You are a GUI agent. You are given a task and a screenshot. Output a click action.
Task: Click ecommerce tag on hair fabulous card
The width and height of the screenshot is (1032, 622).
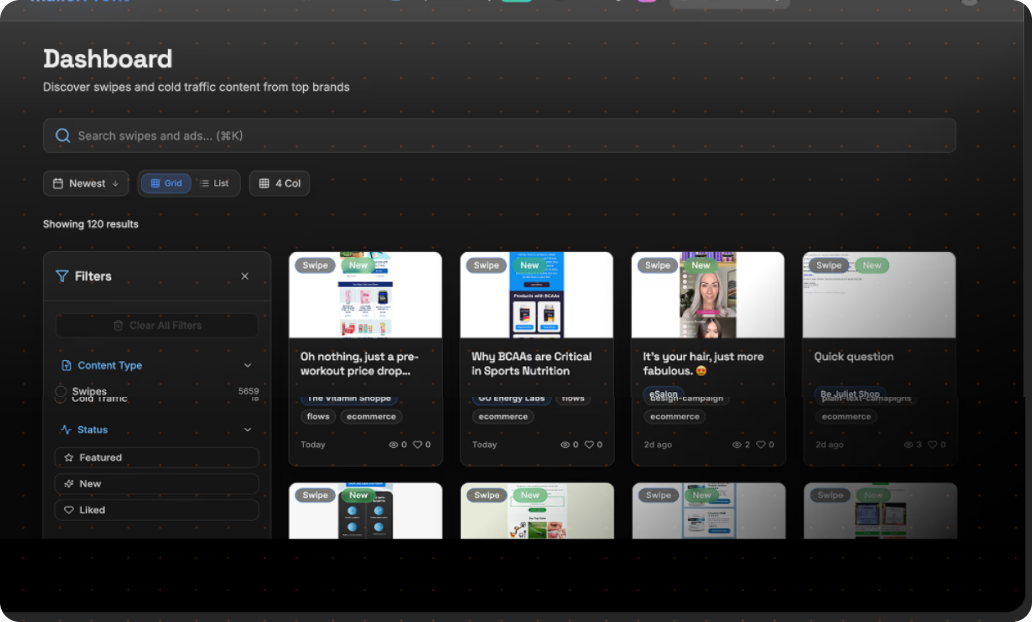[675, 417]
